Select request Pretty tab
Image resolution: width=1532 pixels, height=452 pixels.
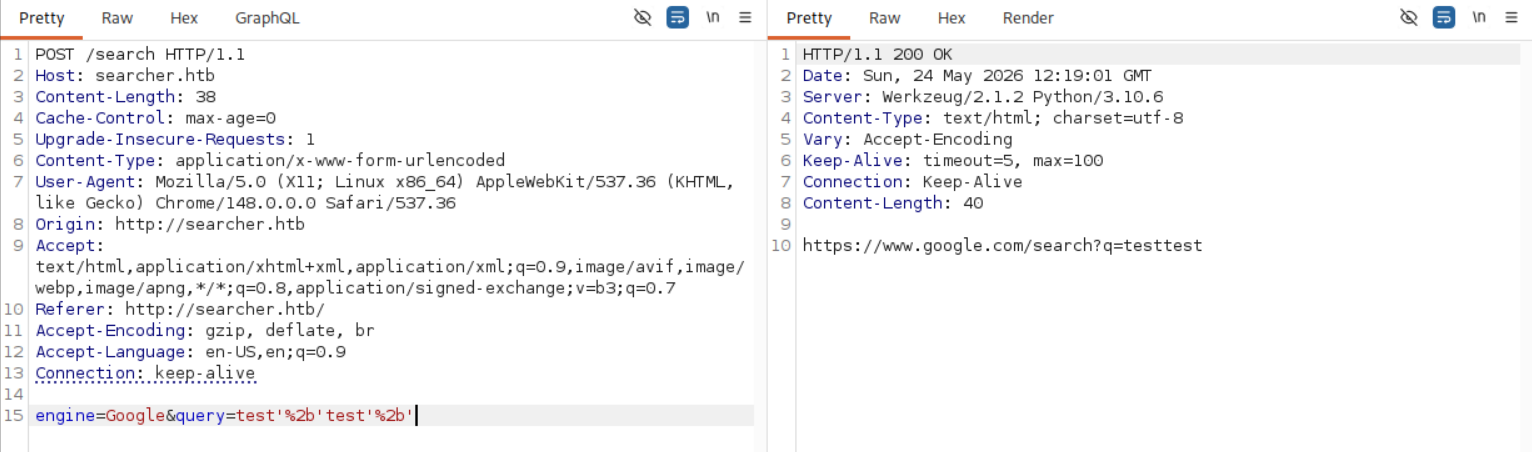point(42,18)
